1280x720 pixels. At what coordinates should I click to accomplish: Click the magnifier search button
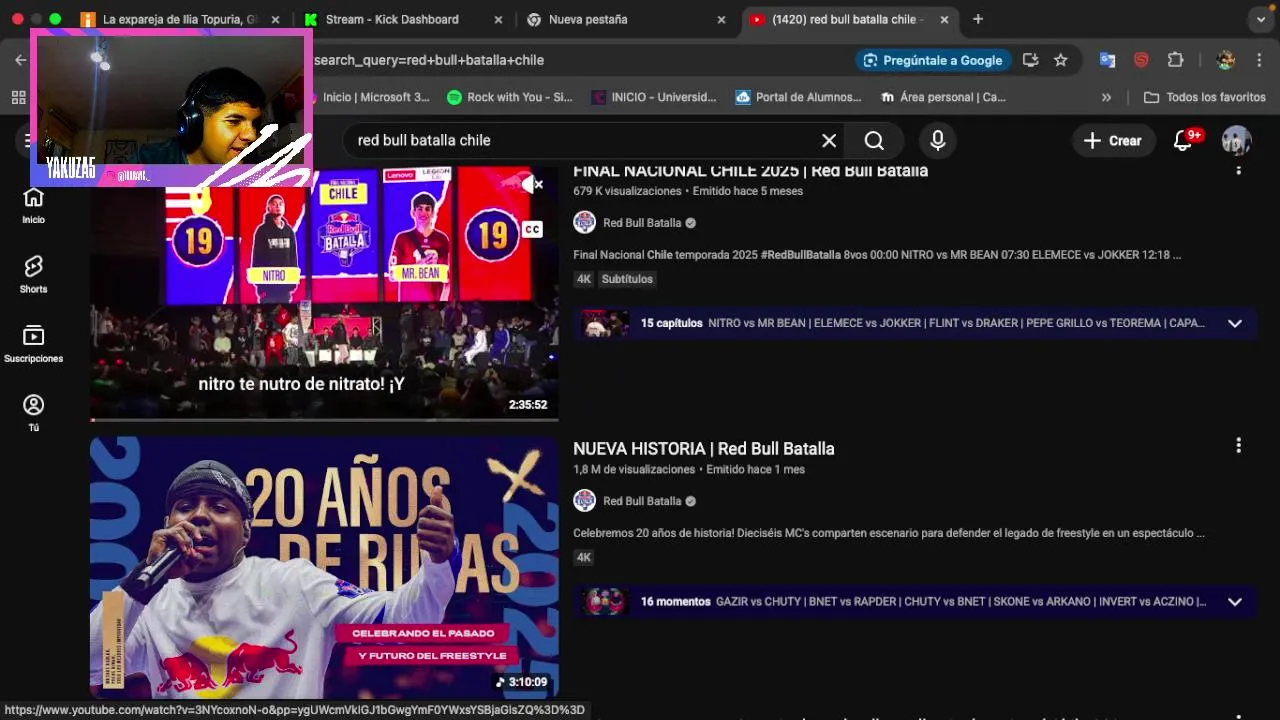pyautogui.click(x=874, y=140)
